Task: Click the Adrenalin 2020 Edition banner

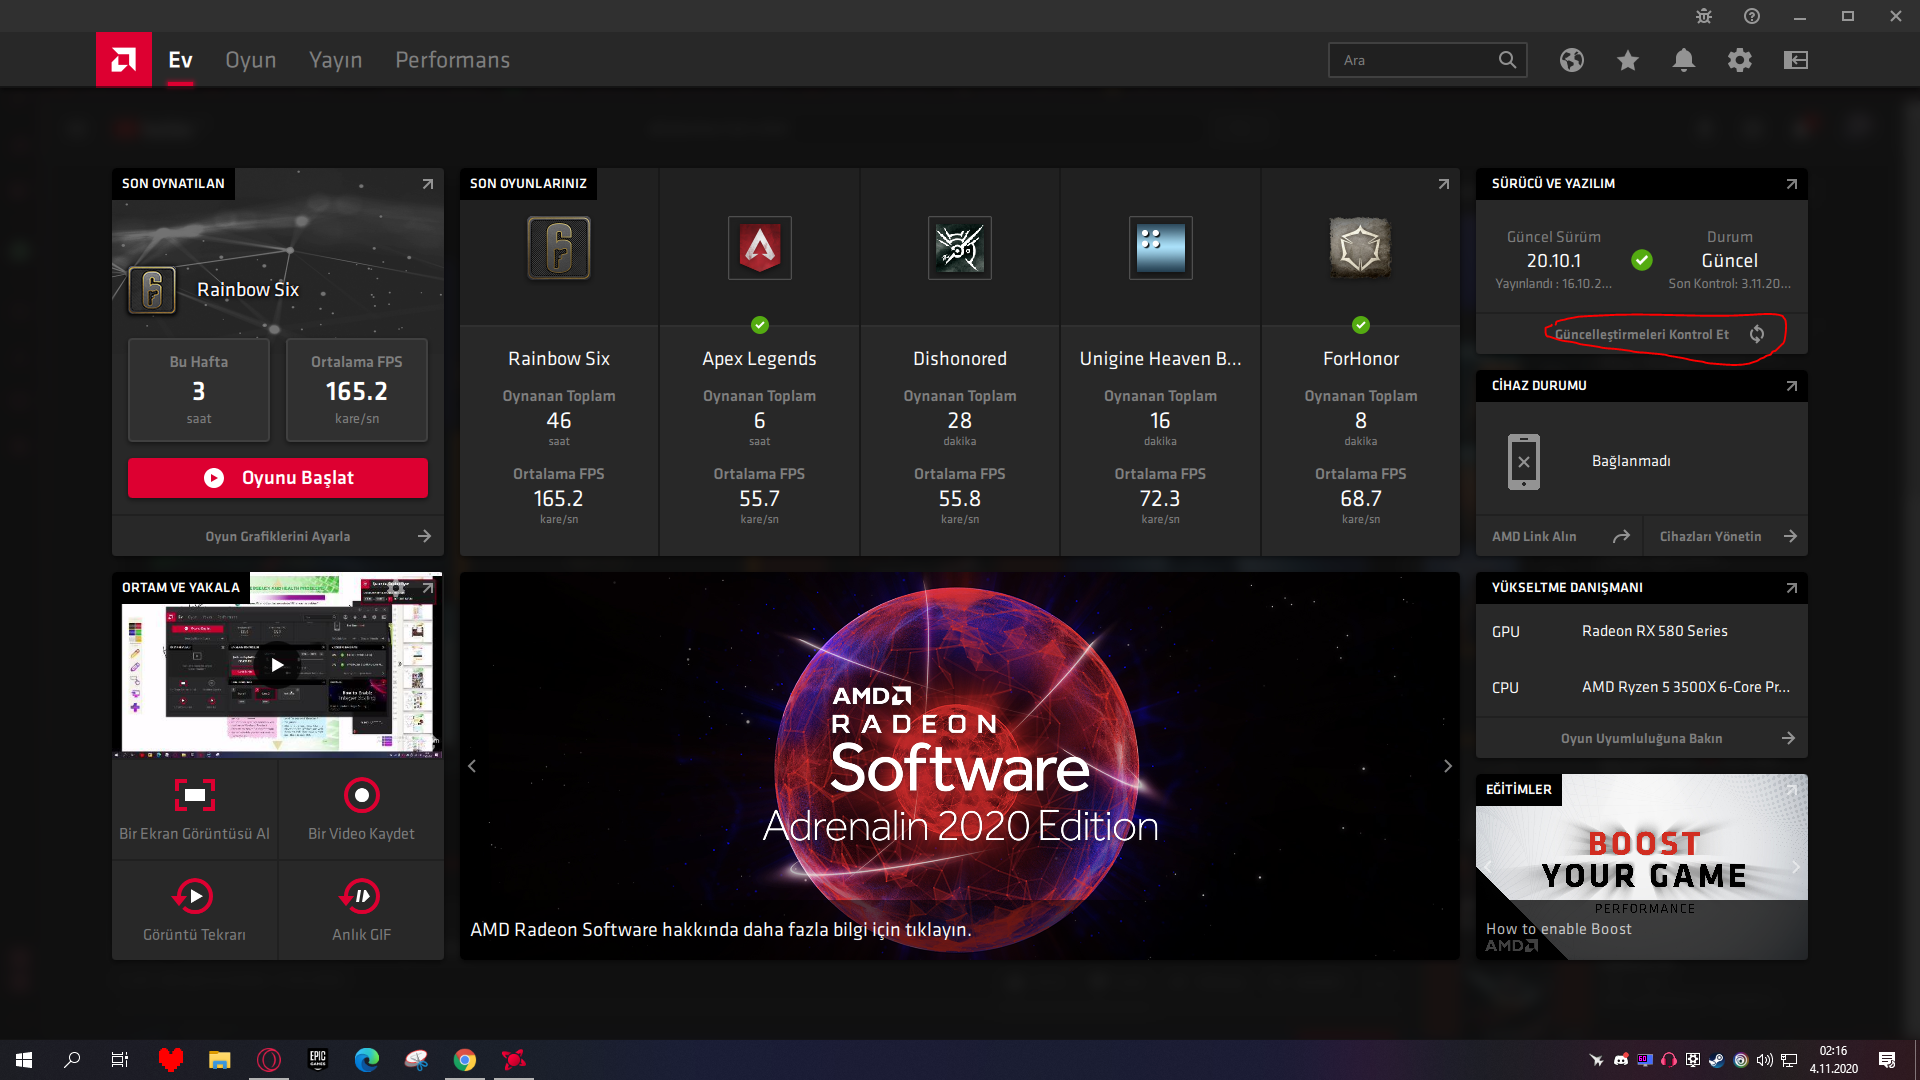Action: pyautogui.click(x=960, y=766)
